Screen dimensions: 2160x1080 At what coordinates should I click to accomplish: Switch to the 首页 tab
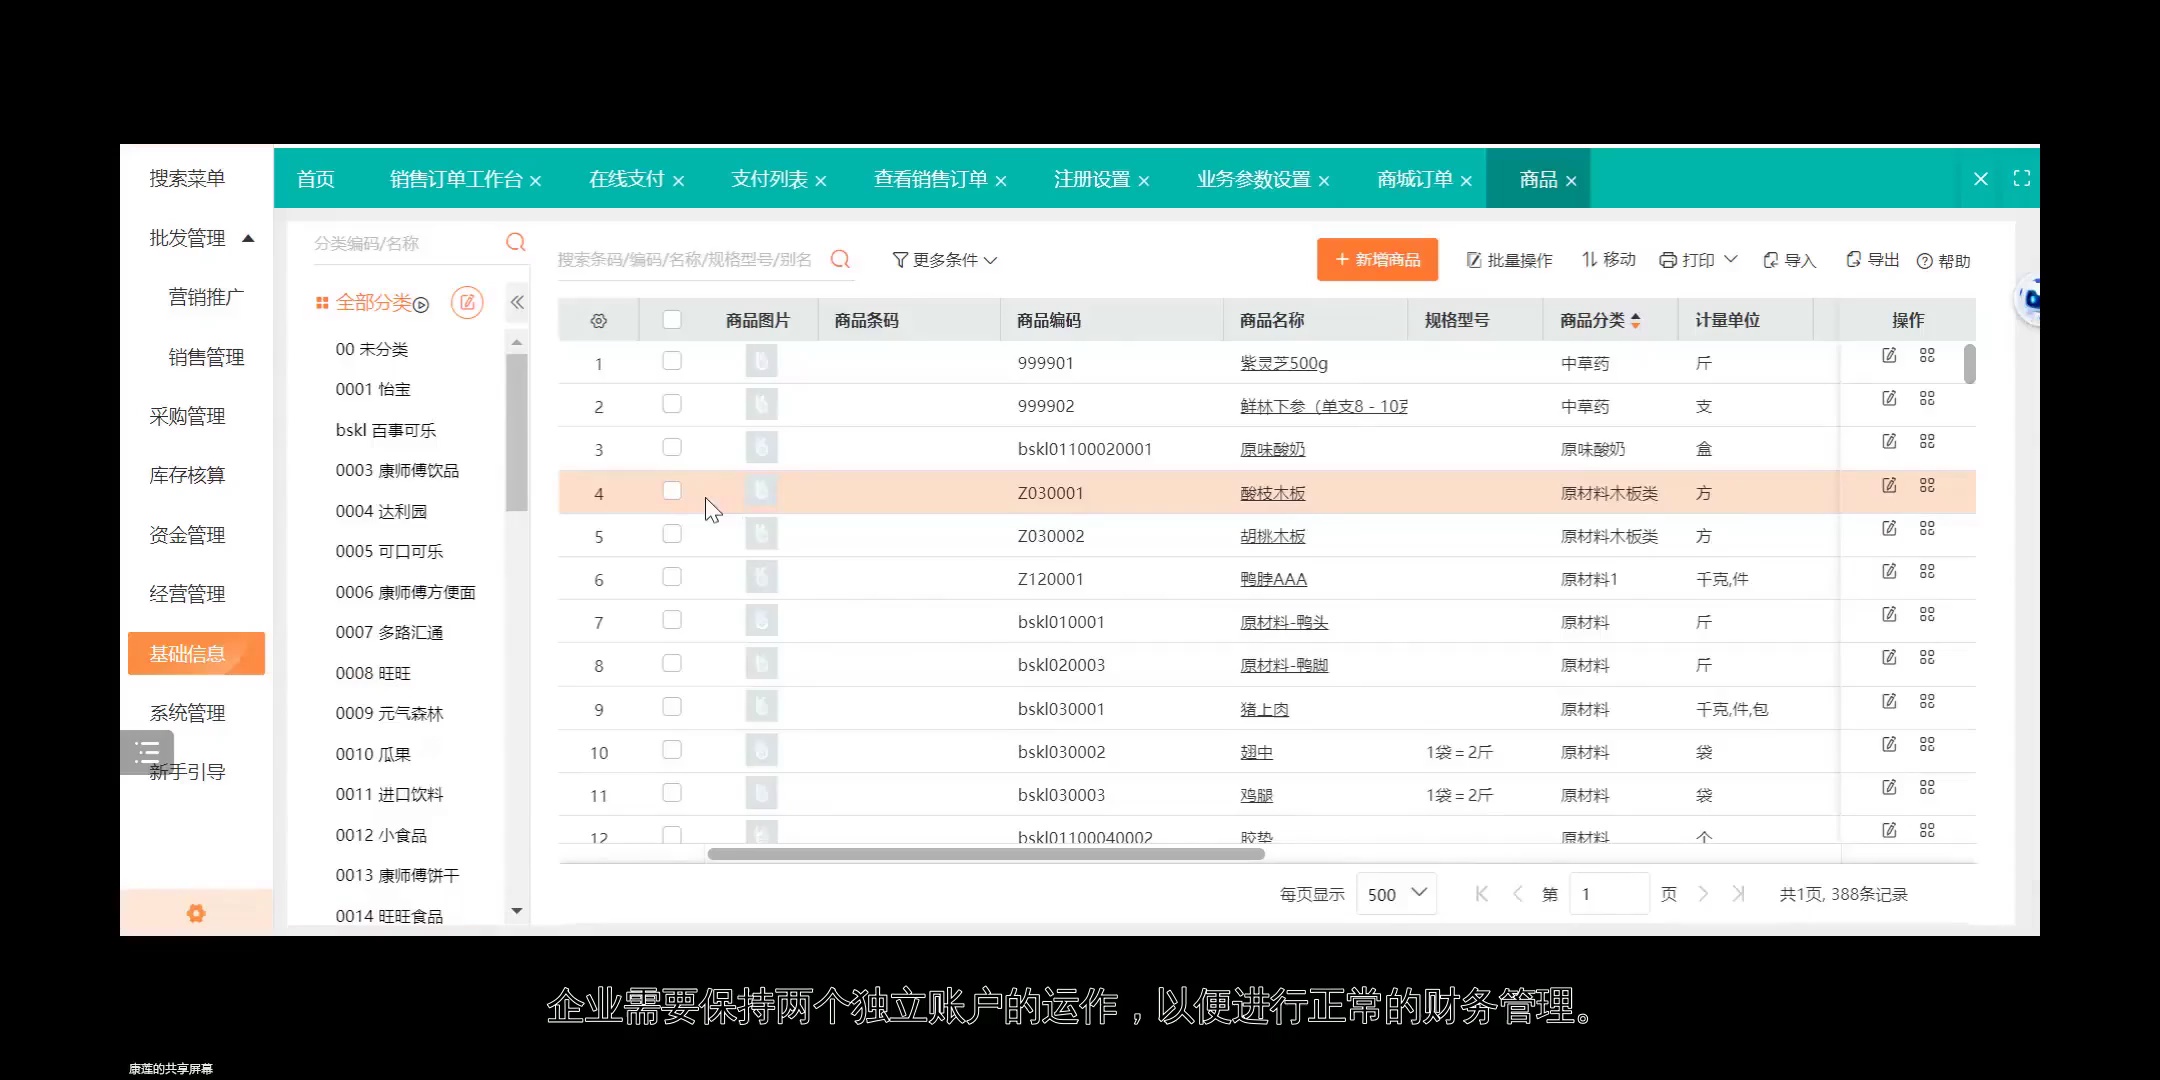click(314, 179)
